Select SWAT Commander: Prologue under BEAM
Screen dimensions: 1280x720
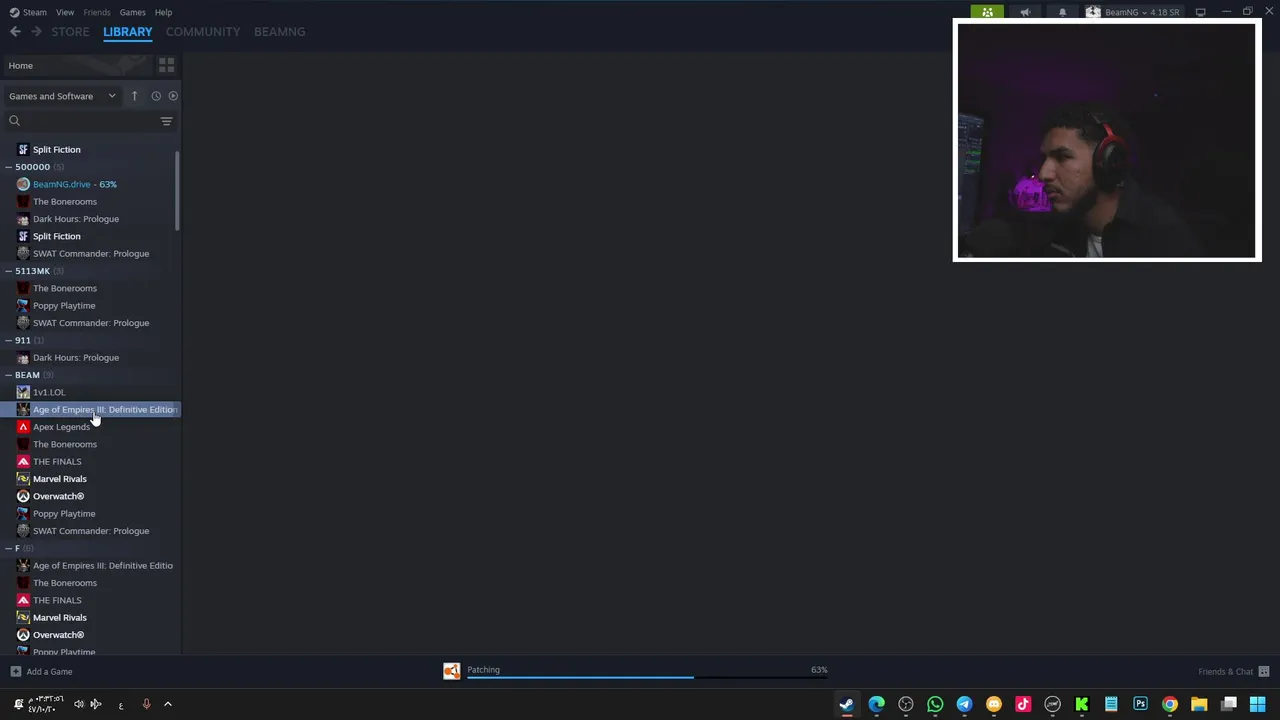click(x=90, y=531)
